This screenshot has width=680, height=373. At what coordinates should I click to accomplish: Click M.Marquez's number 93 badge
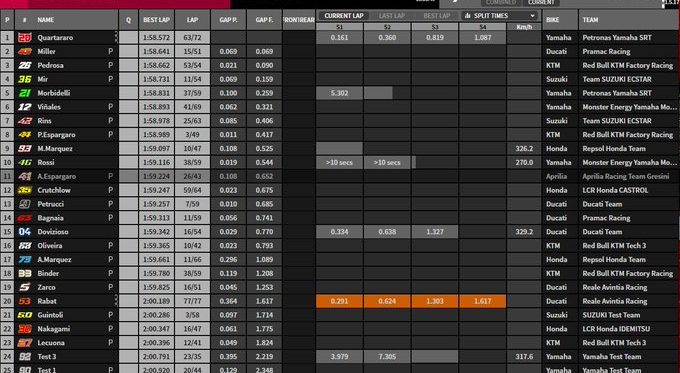tap(25, 148)
